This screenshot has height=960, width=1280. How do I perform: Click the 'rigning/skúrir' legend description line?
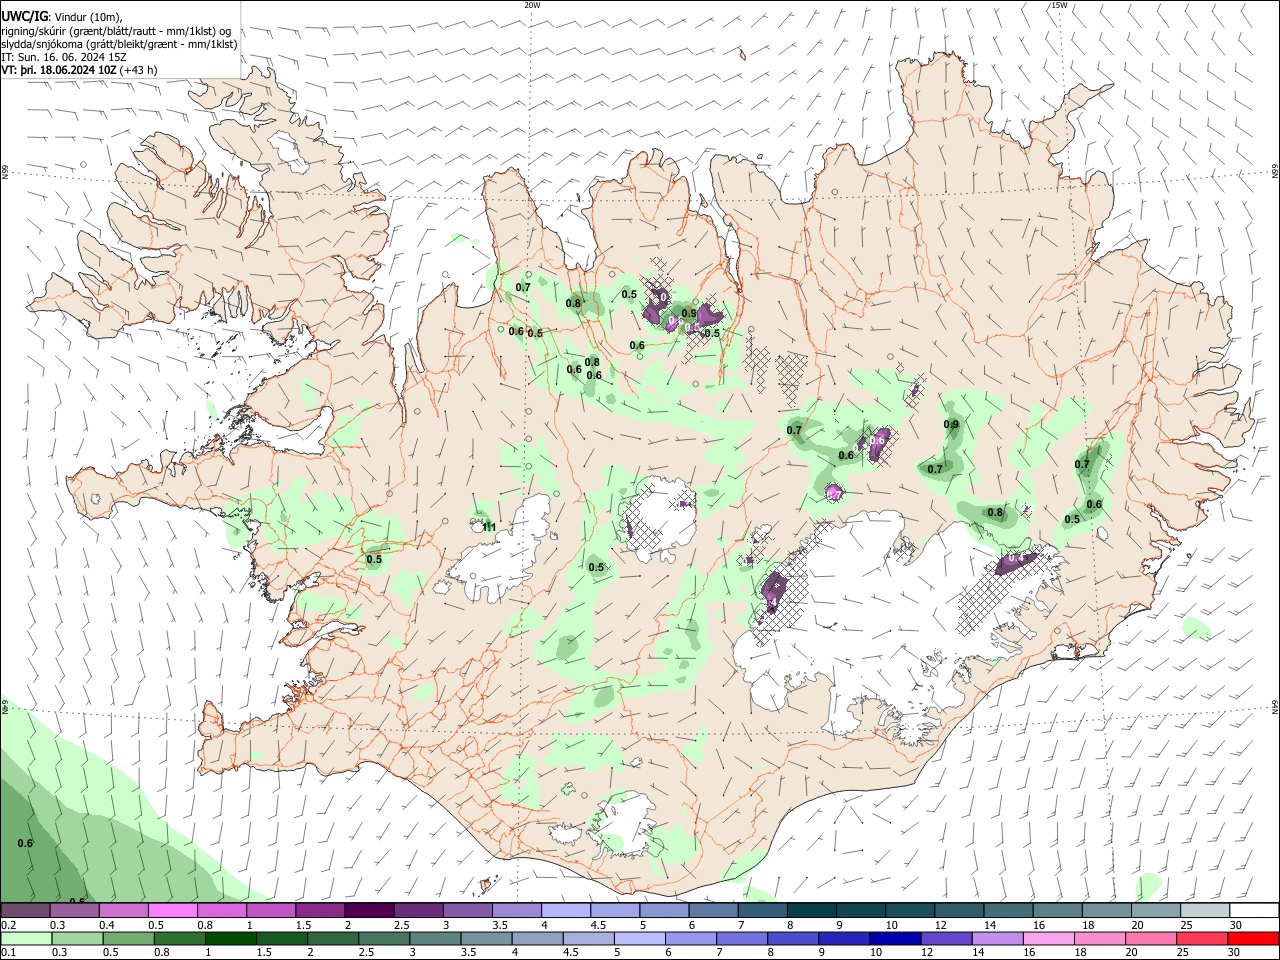(116, 31)
